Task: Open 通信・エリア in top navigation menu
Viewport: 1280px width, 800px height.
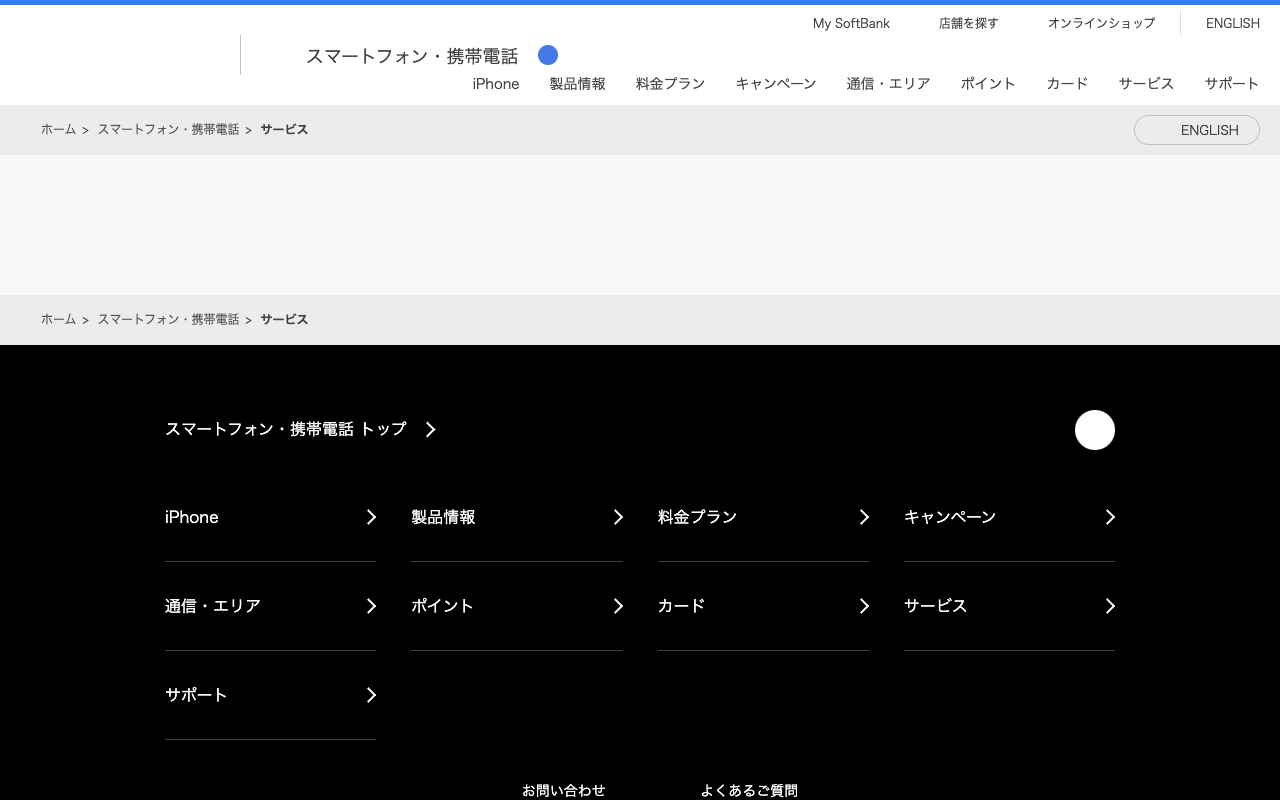Action: 889,84
